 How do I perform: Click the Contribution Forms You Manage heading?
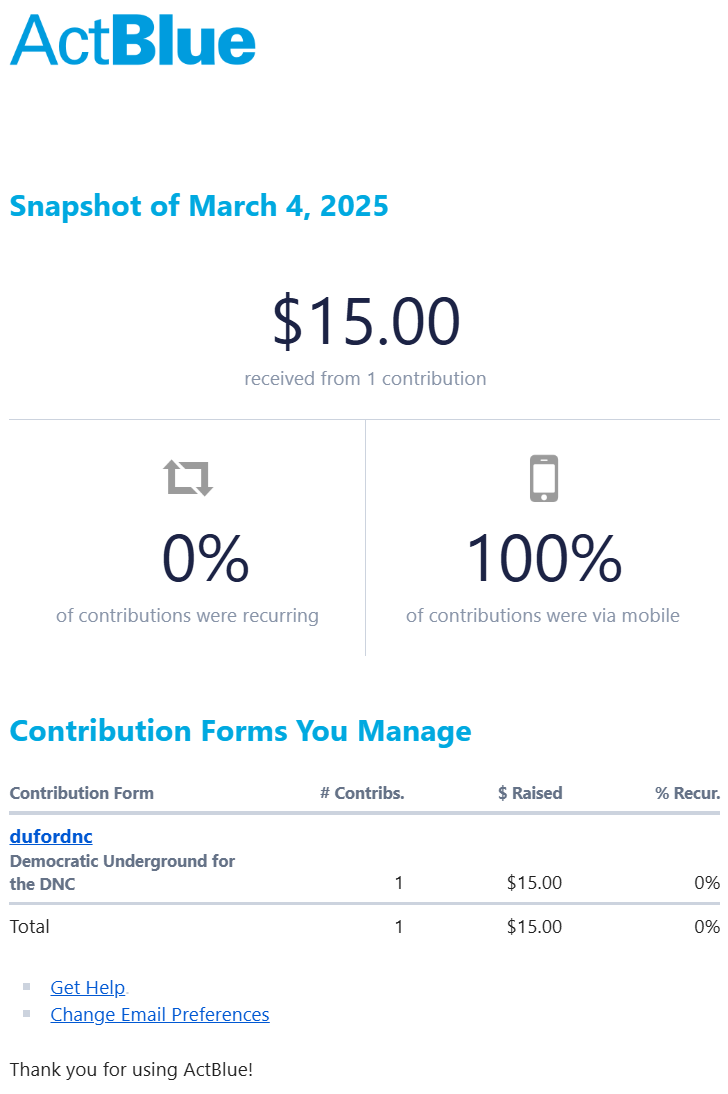click(240, 731)
